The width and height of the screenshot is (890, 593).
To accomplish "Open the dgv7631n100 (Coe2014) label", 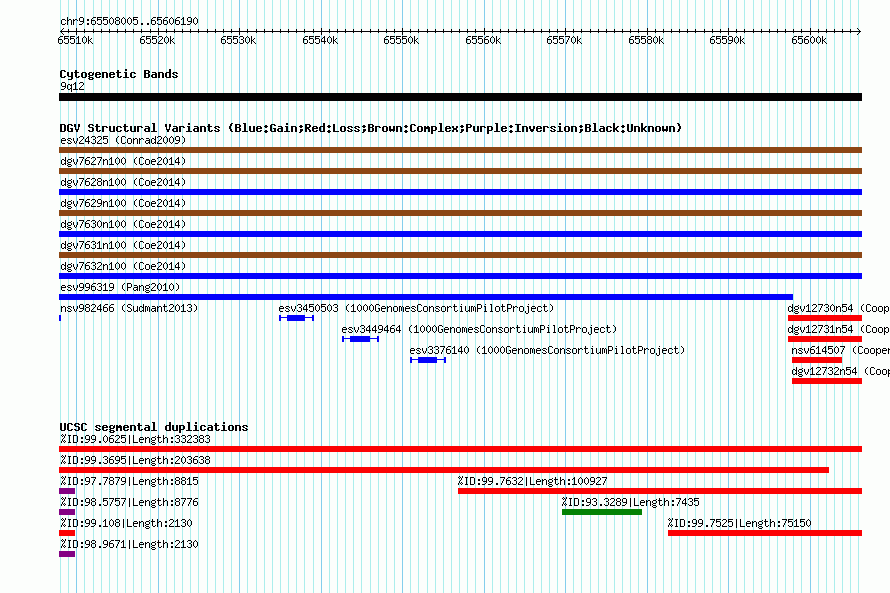I will [123, 245].
